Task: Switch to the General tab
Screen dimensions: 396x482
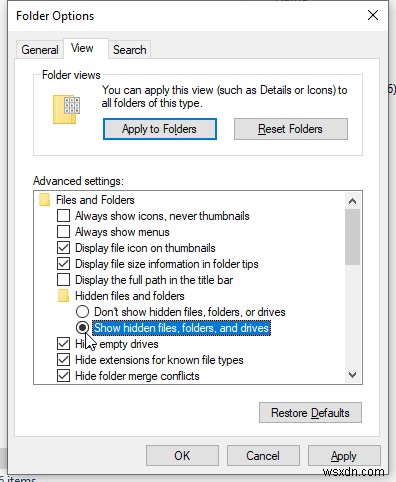Action: click(40, 50)
